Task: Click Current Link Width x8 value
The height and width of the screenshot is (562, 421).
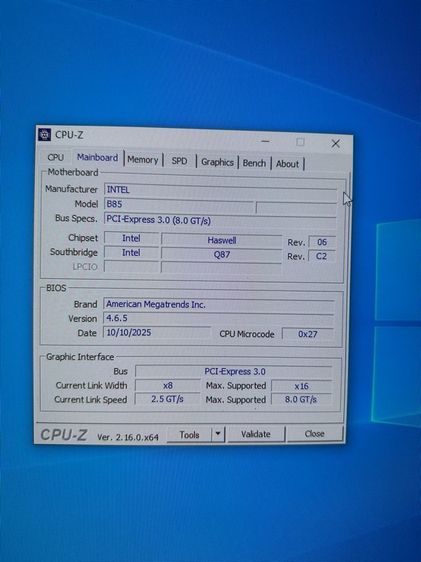Action: pos(168,386)
